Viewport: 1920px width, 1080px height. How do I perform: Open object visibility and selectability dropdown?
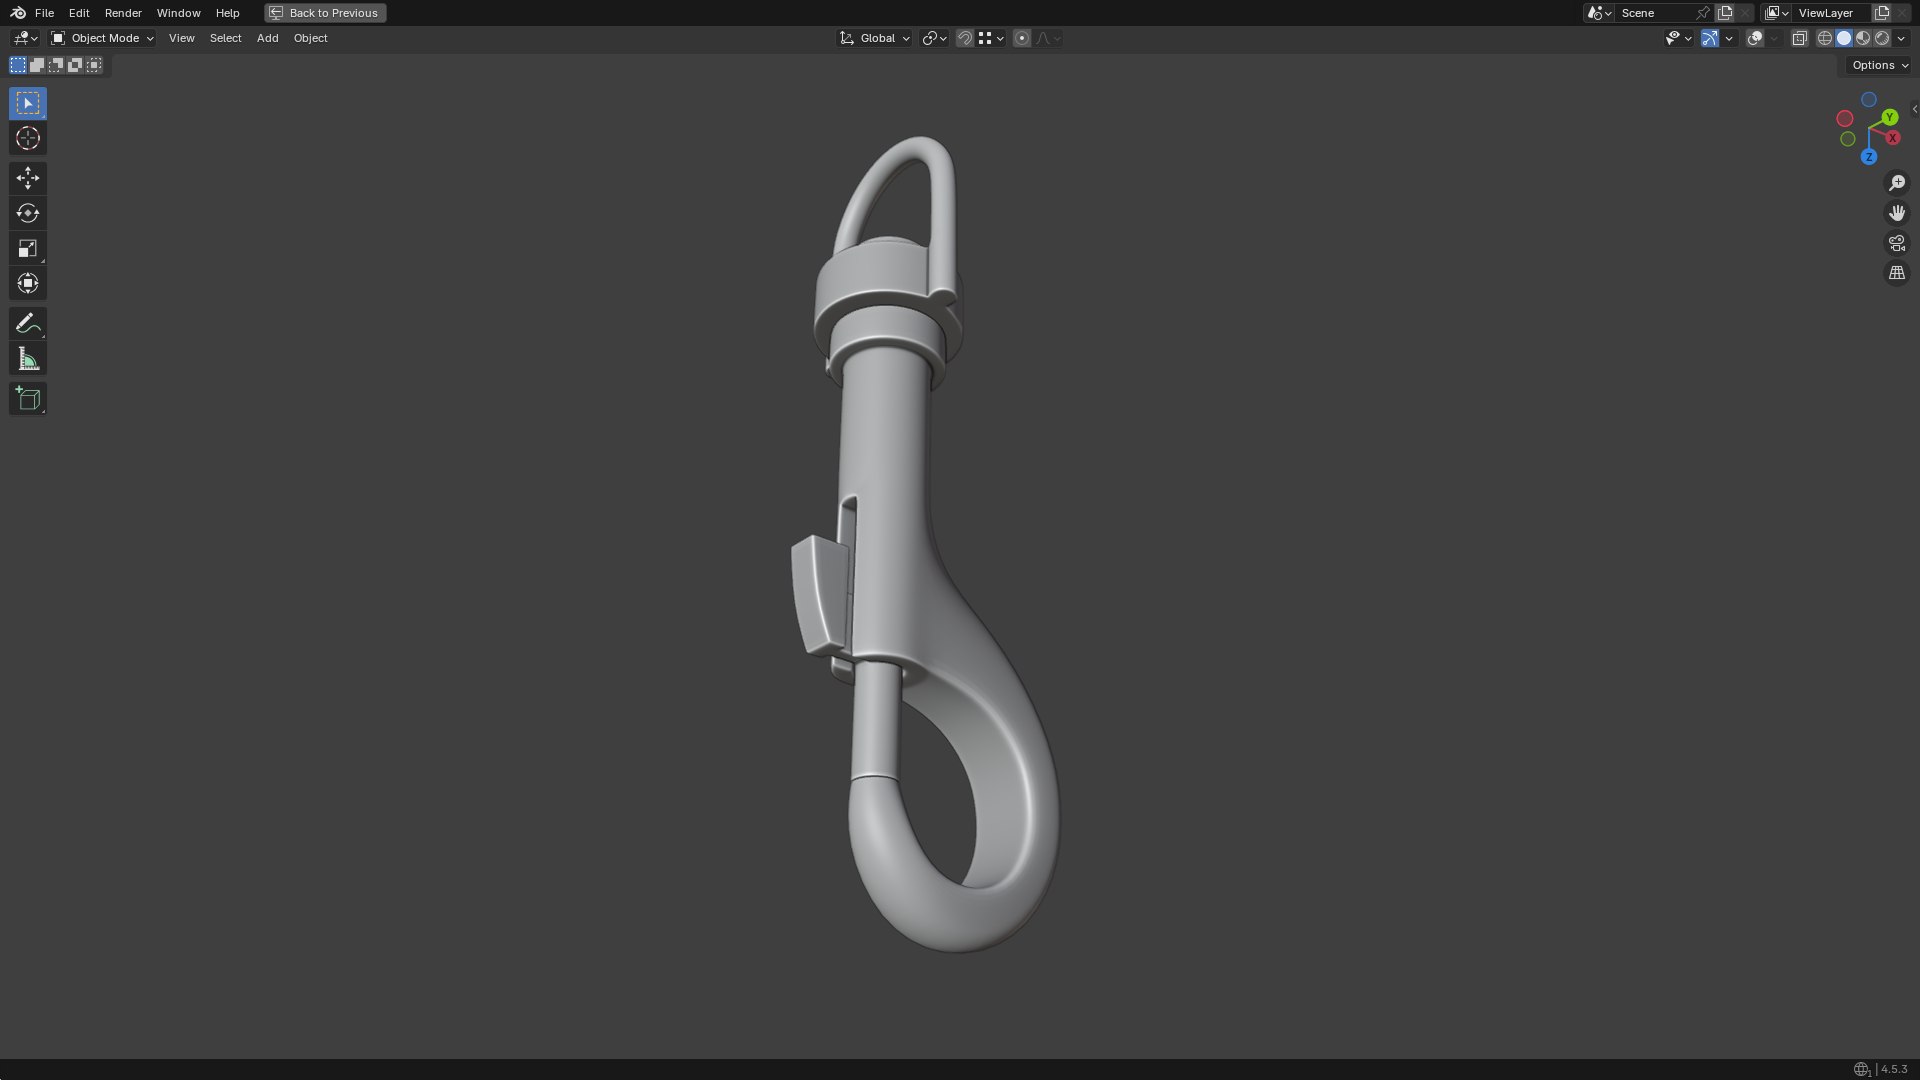click(x=1678, y=38)
